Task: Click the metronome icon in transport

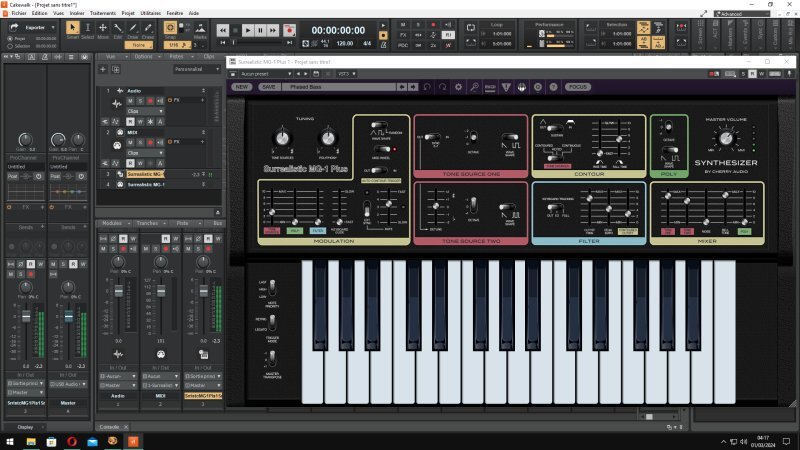Action: tap(383, 45)
